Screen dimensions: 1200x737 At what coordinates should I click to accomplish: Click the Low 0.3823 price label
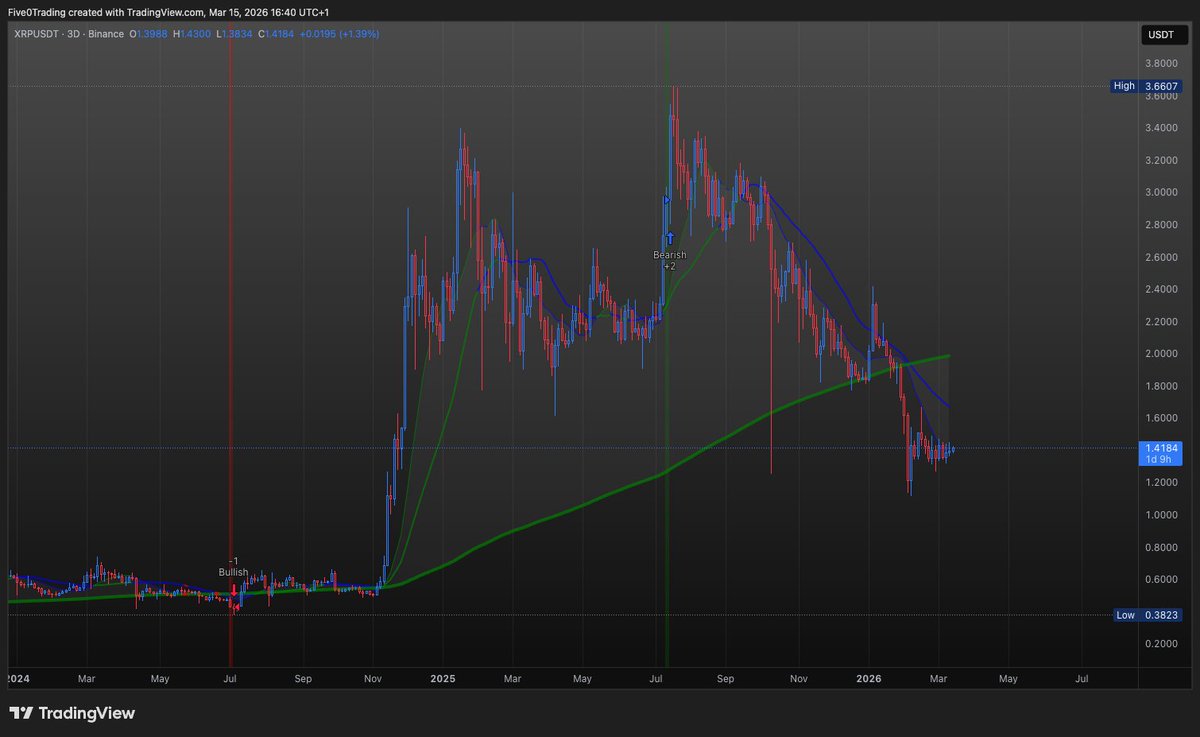point(1147,615)
